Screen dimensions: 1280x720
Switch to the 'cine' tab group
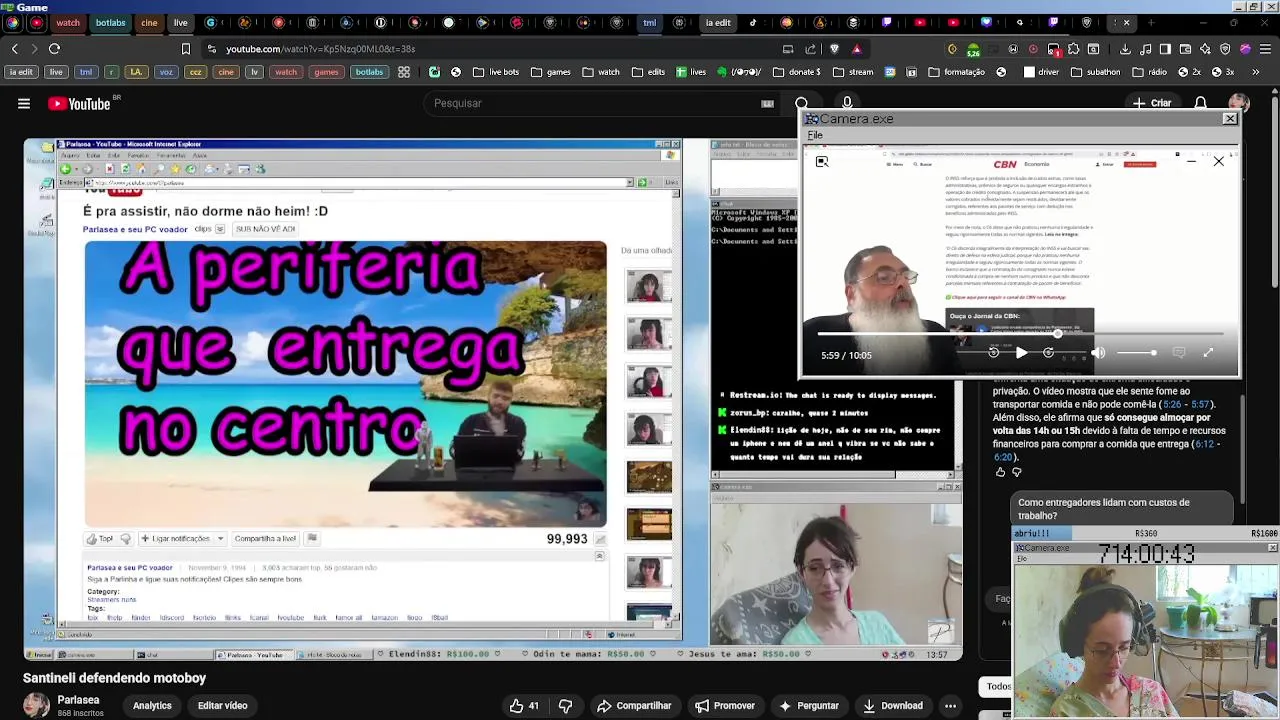pyautogui.click(x=149, y=22)
